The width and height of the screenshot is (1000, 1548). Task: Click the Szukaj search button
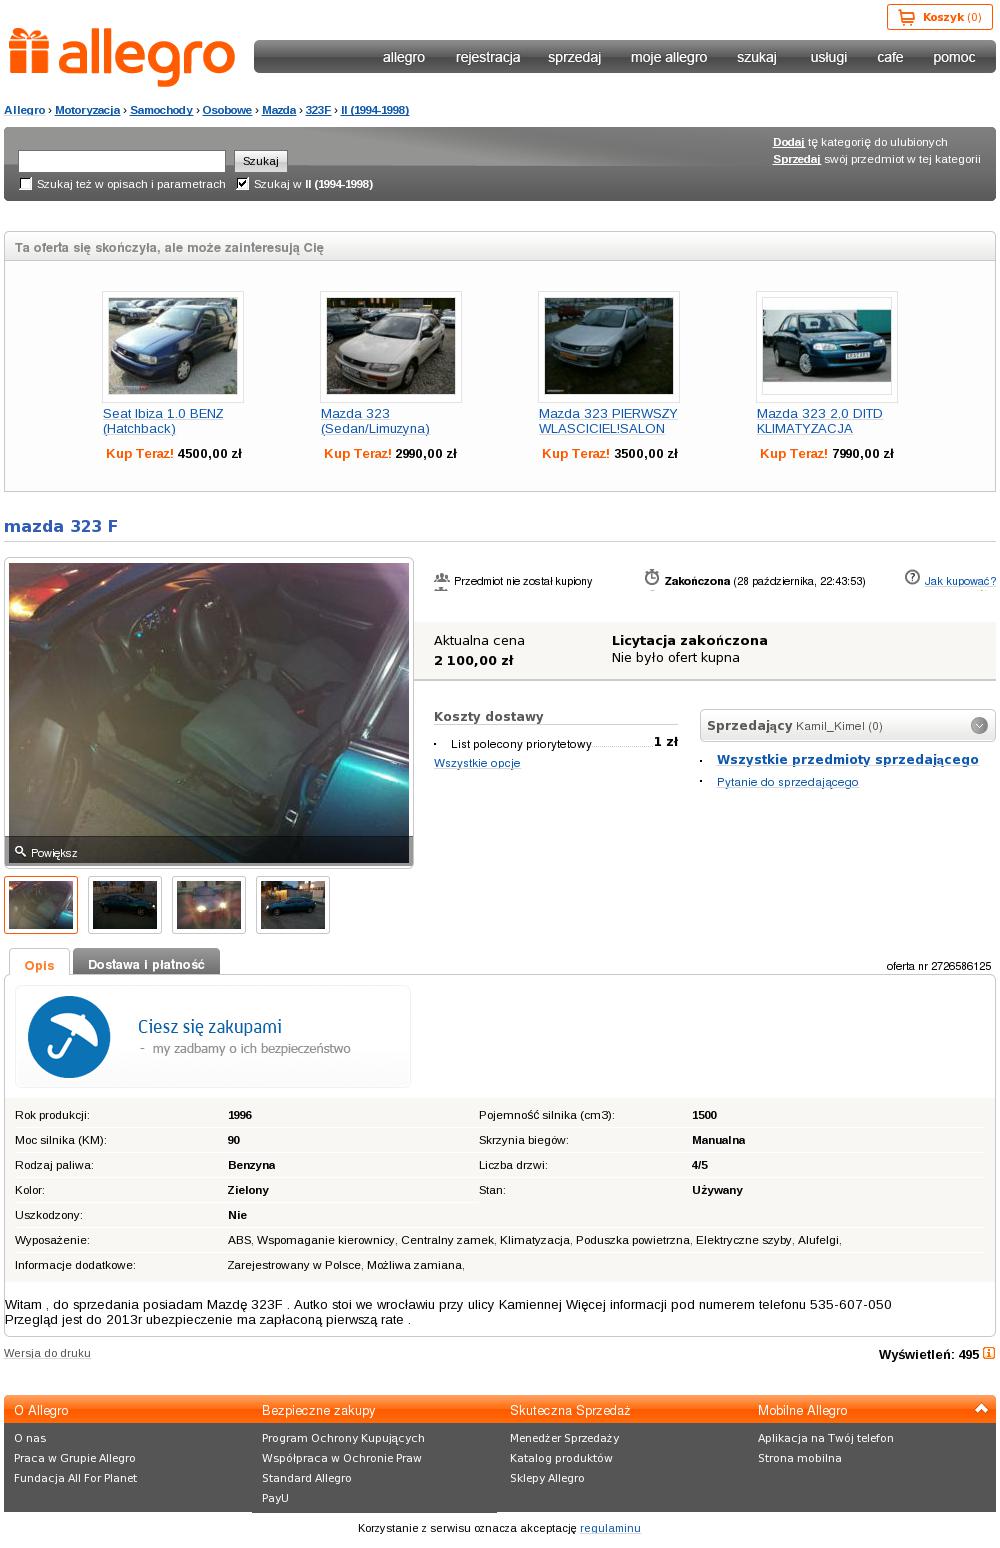[261, 161]
